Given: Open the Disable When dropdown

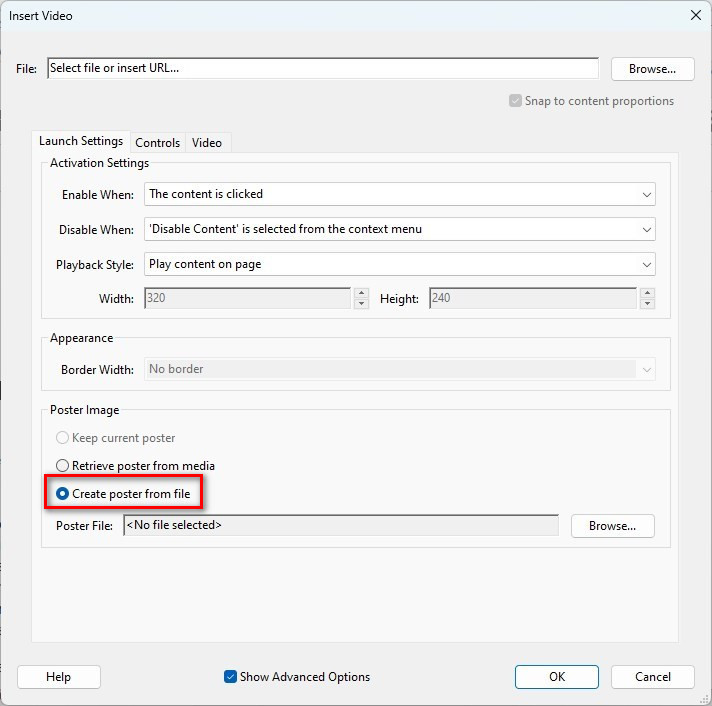Looking at the screenshot, I should (x=400, y=230).
